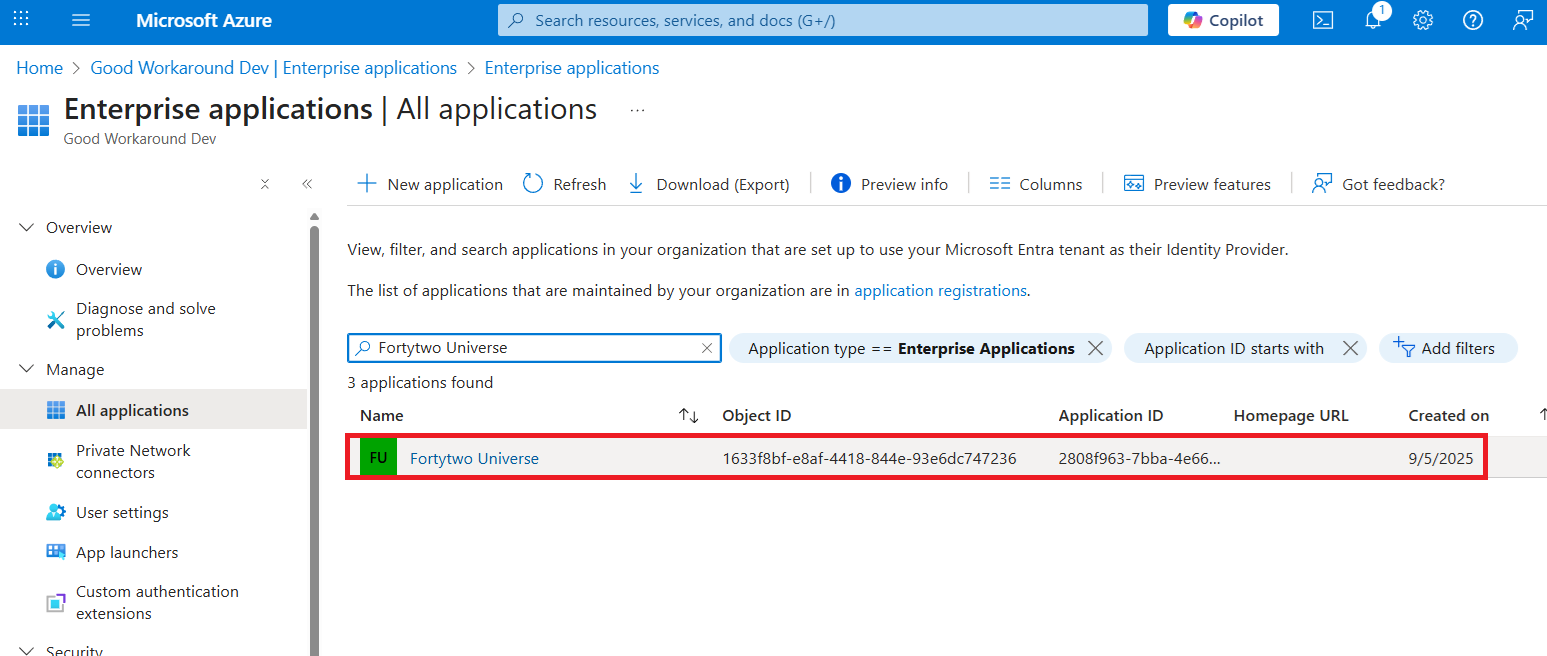Image resolution: width=1547 pixels, height=656 pixels.
Task: Click New application
Action: [x=430, y=184]
